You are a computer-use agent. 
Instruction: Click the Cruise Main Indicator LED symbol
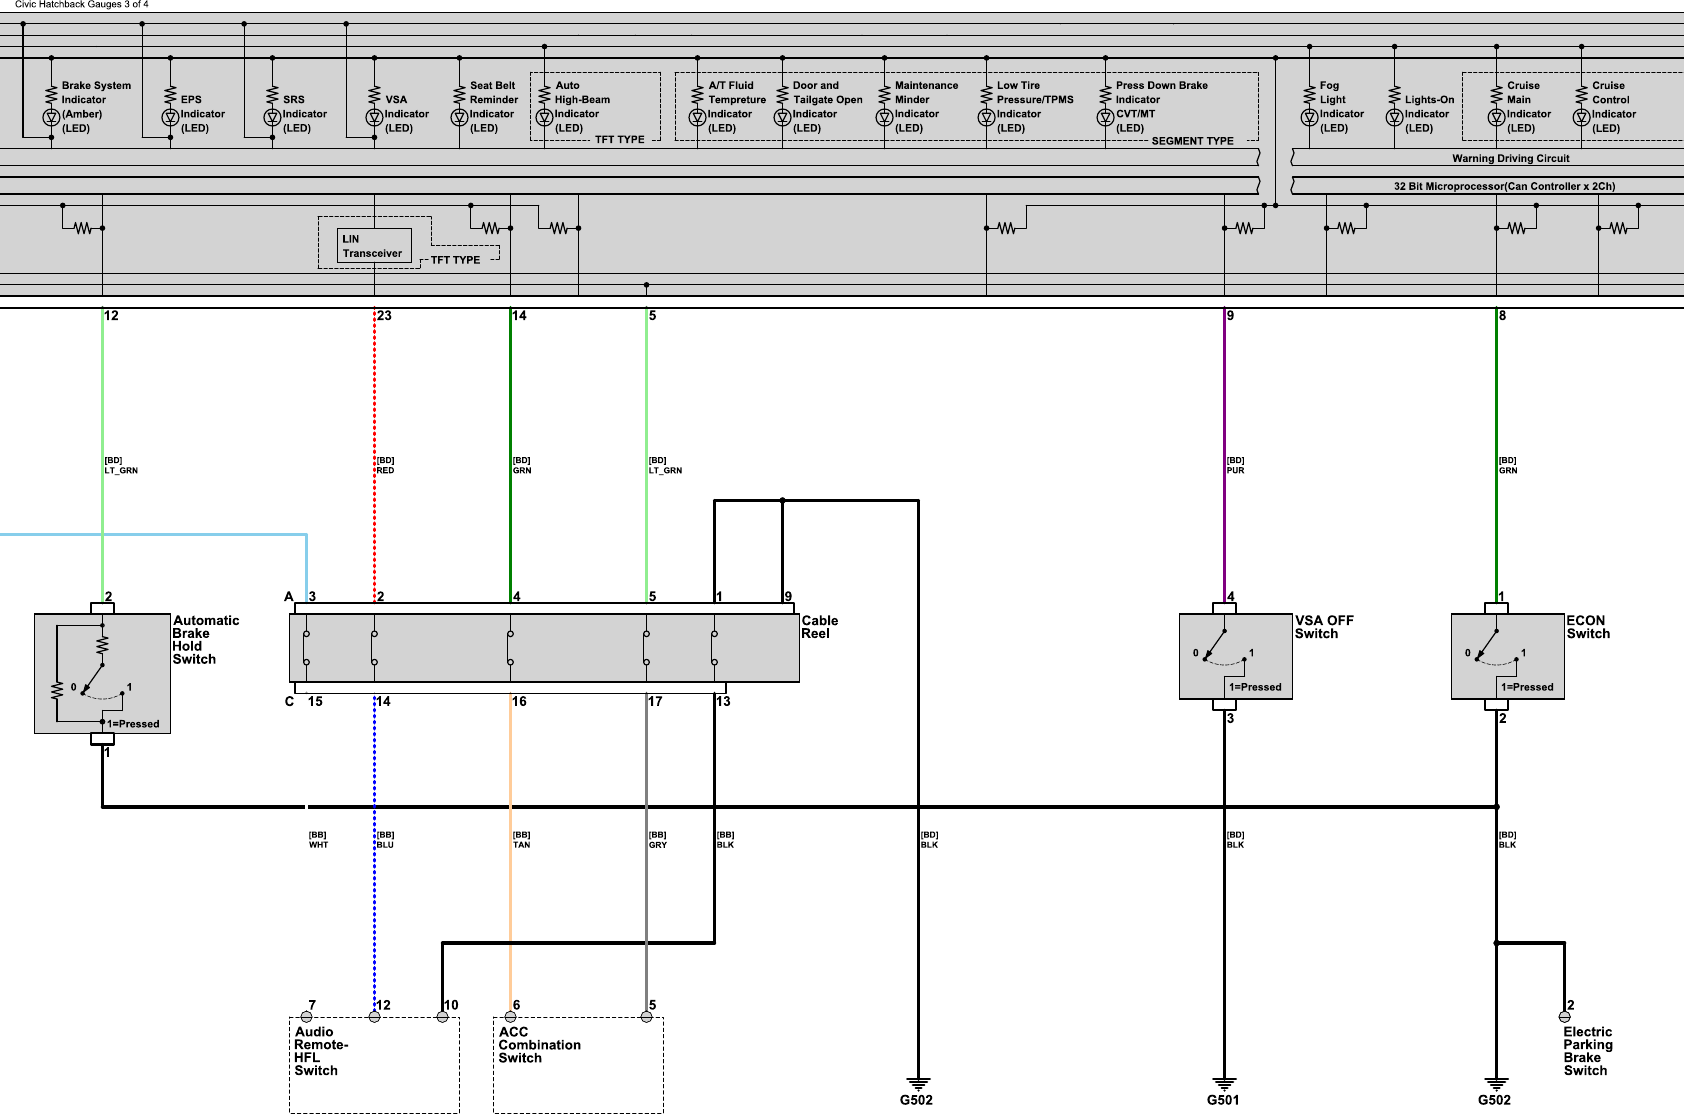pos(1496,117)
